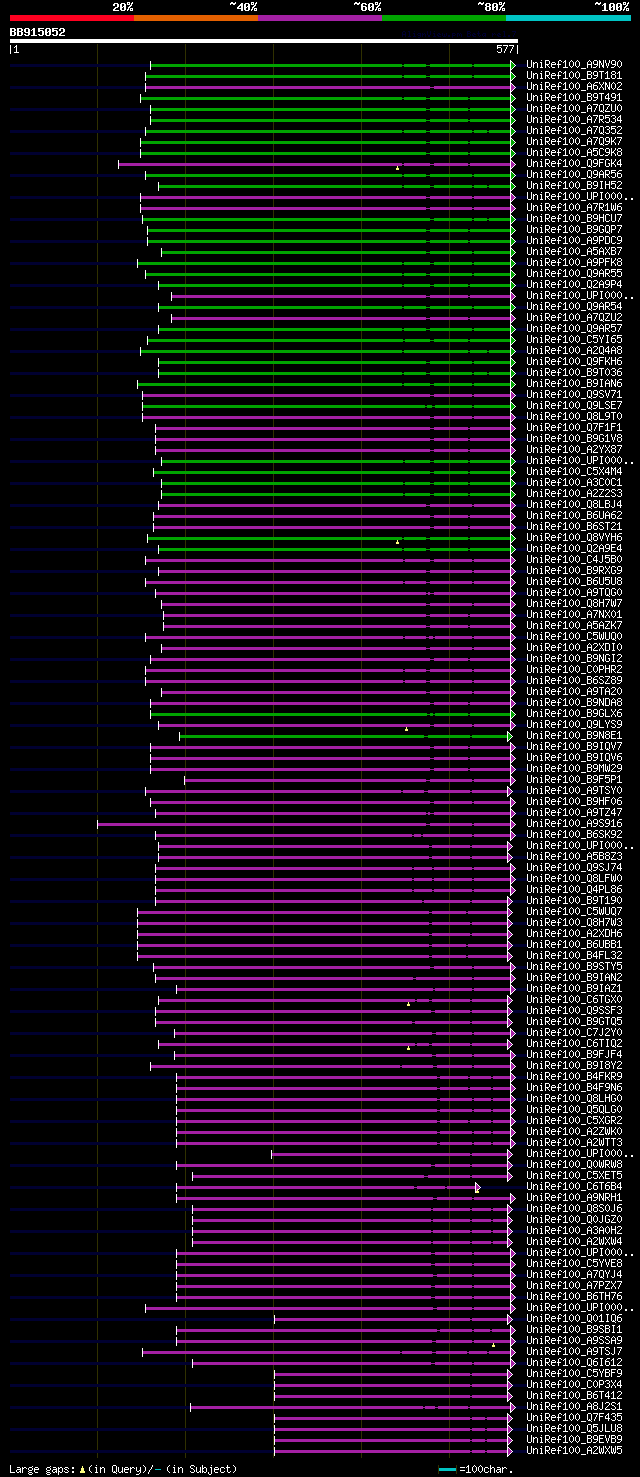Viewport: 640px width, 1477px height.
Task: Select the label UniRef100_Q7F1F1
Action: click(x=574, y=428)
